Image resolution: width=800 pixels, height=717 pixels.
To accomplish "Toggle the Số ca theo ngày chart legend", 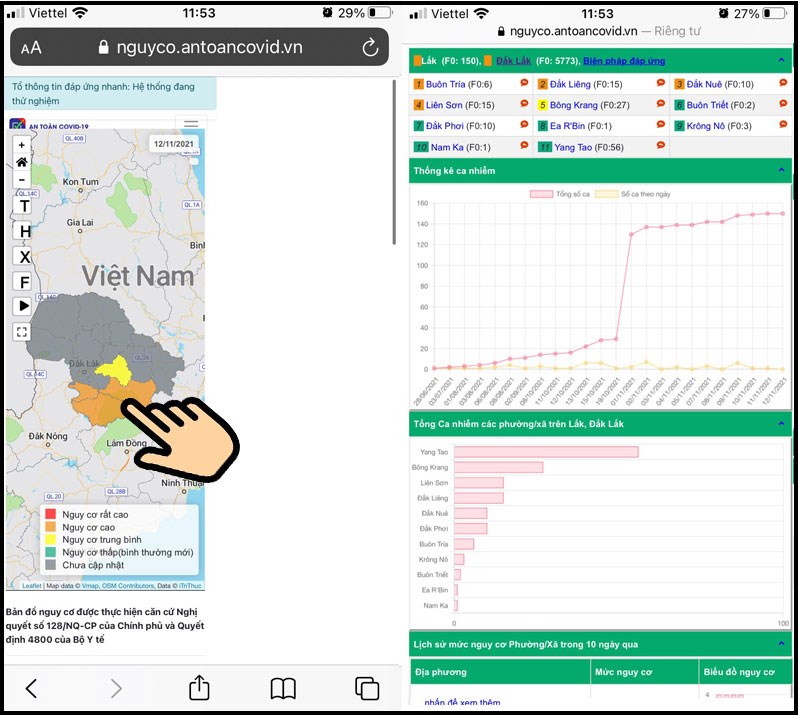I will 633,194.
